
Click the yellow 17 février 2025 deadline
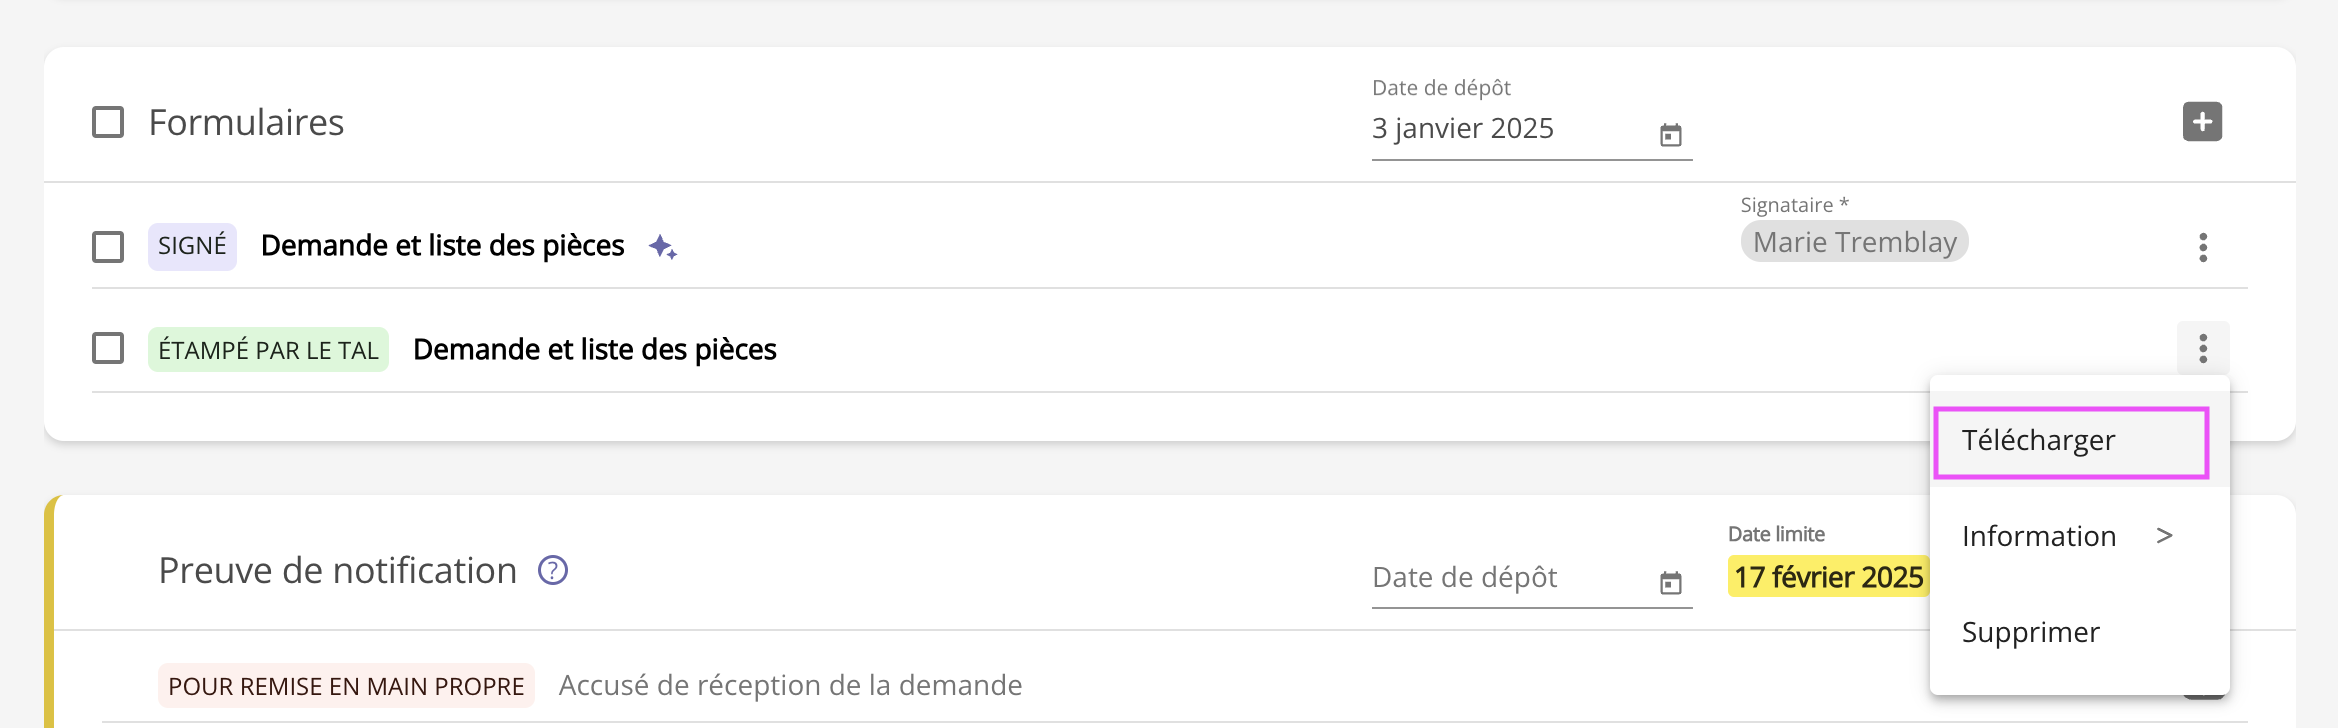tap(1828, 577)
